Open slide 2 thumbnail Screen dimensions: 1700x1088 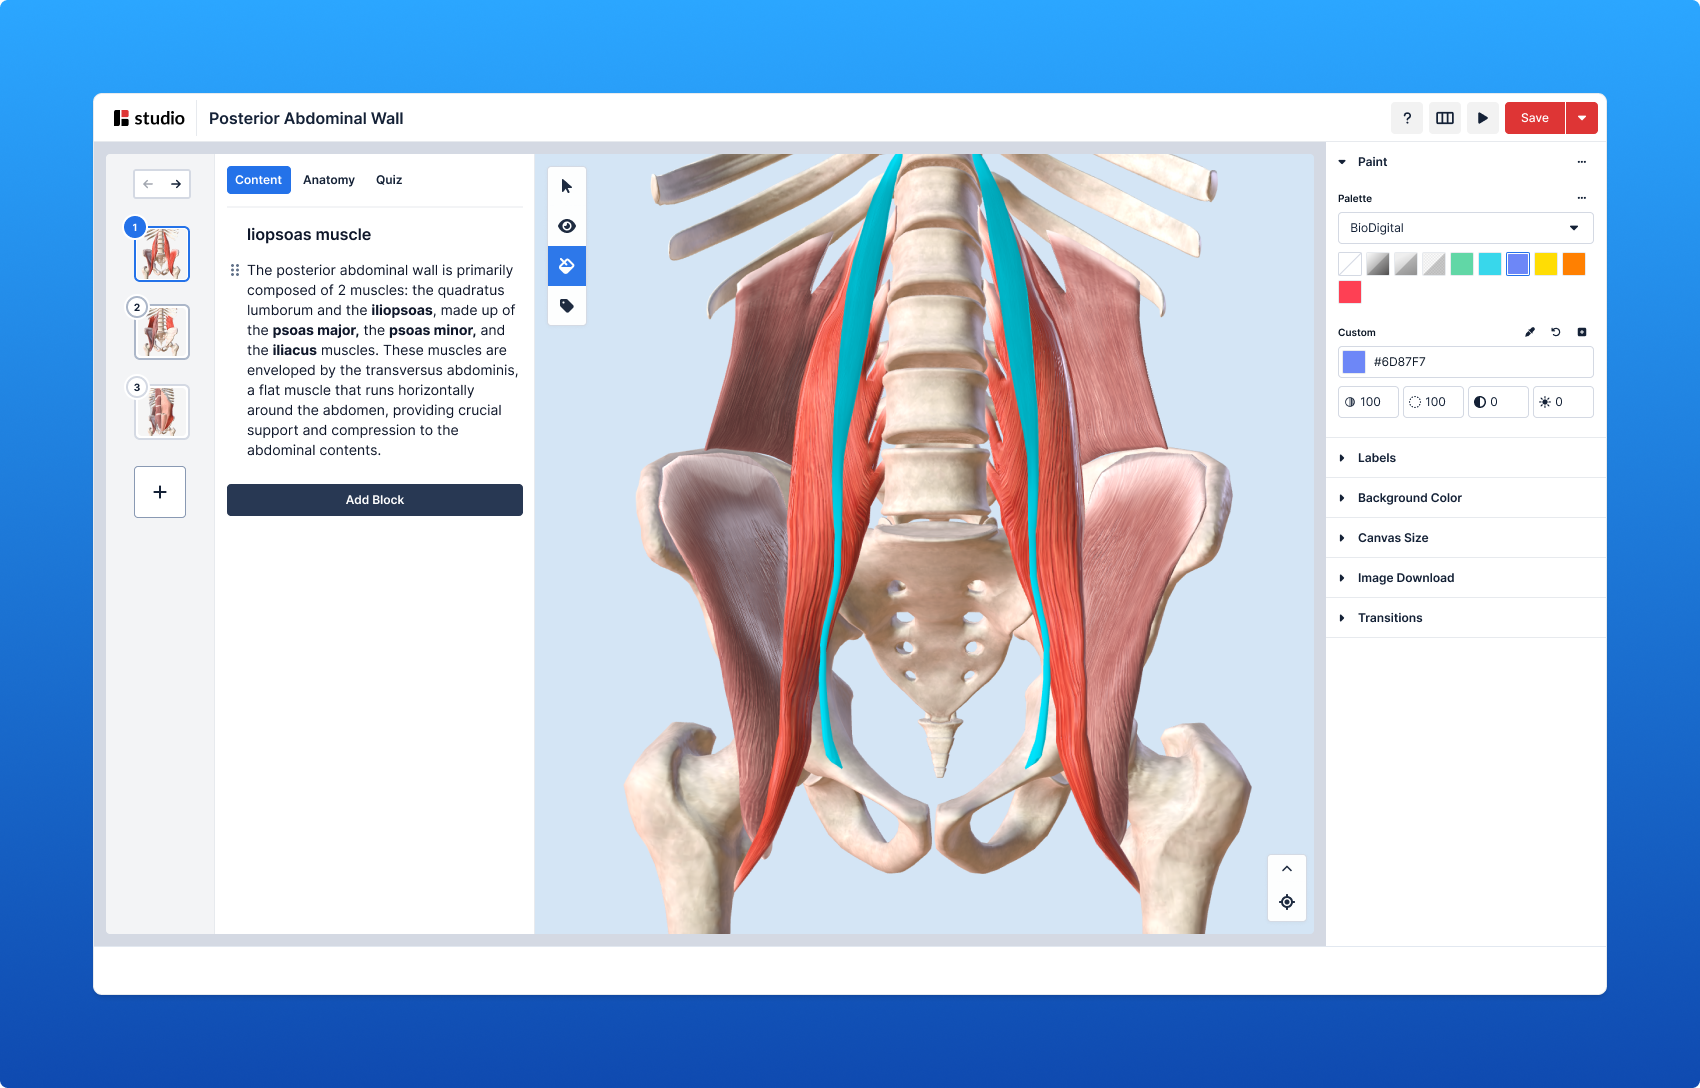click(162, 332)
